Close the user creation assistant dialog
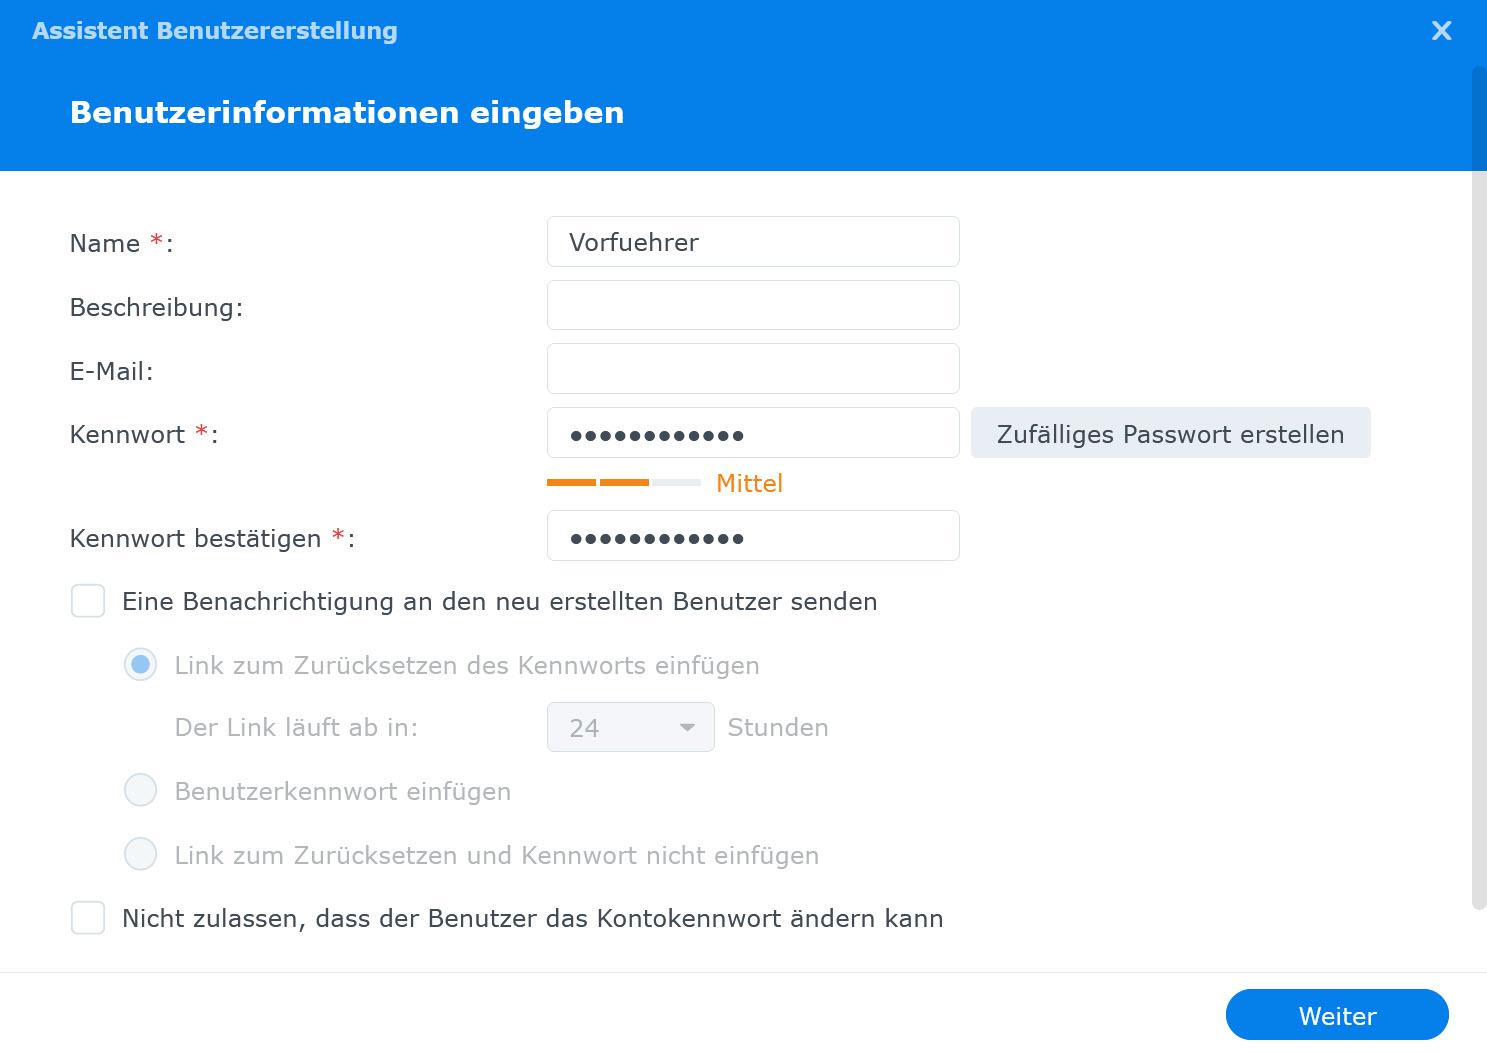This screenshot has width=1487, height=1053. 1441,31
